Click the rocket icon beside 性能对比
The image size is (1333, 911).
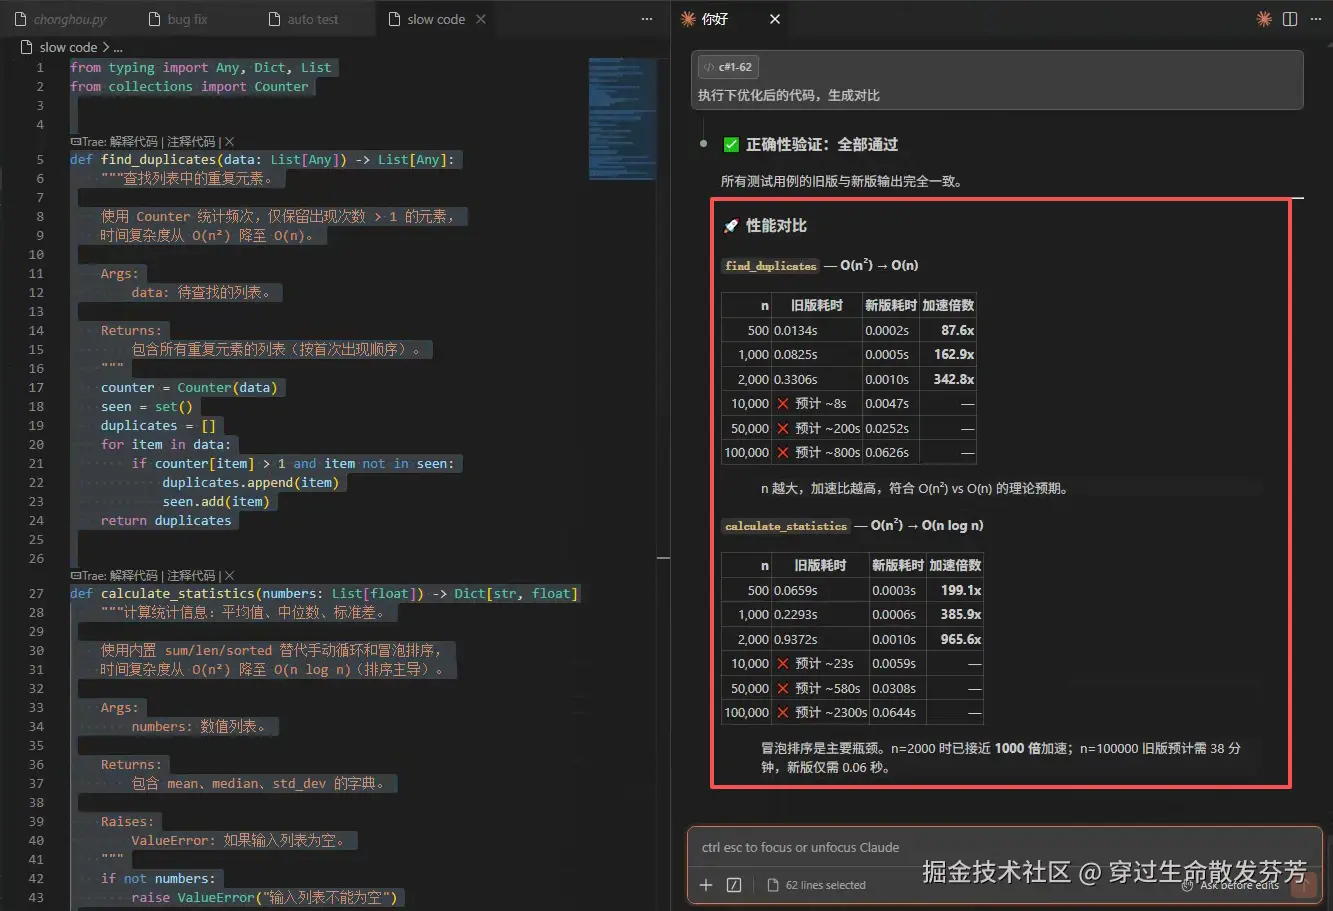731,226
